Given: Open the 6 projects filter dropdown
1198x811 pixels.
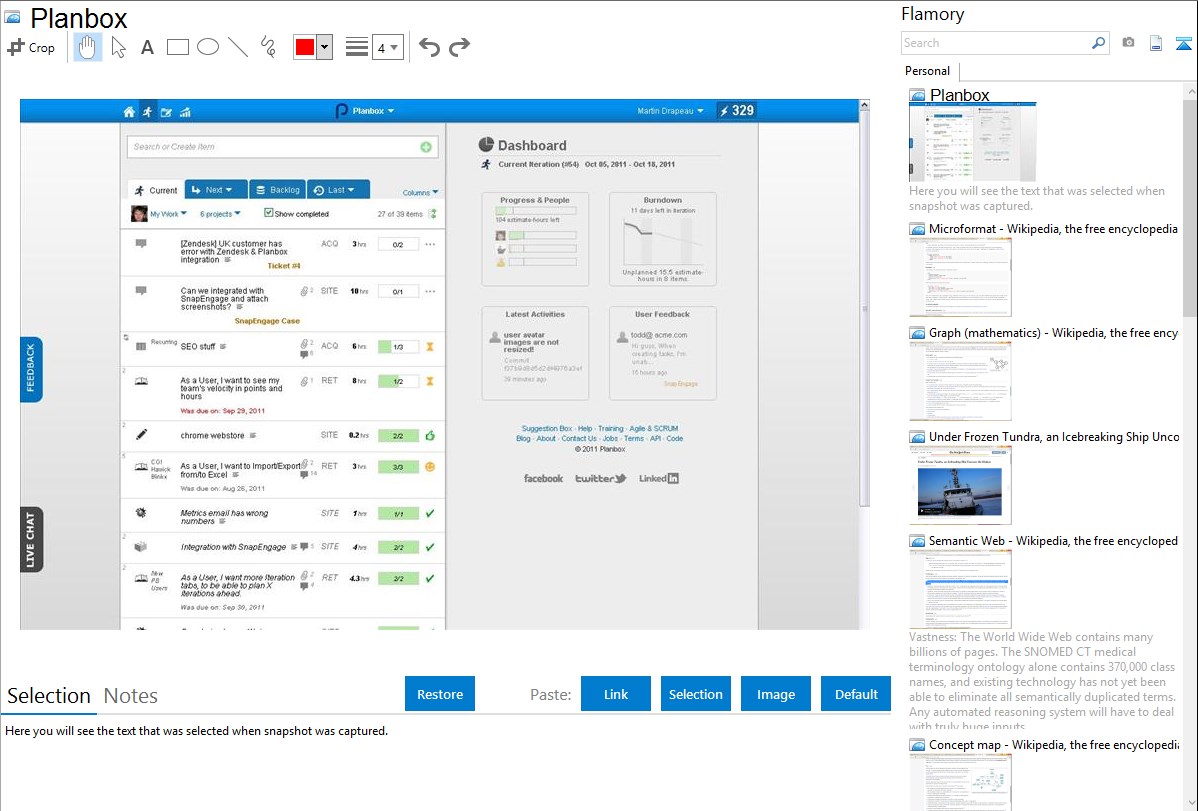Looking at the screenshot, I should coord(220,214).
